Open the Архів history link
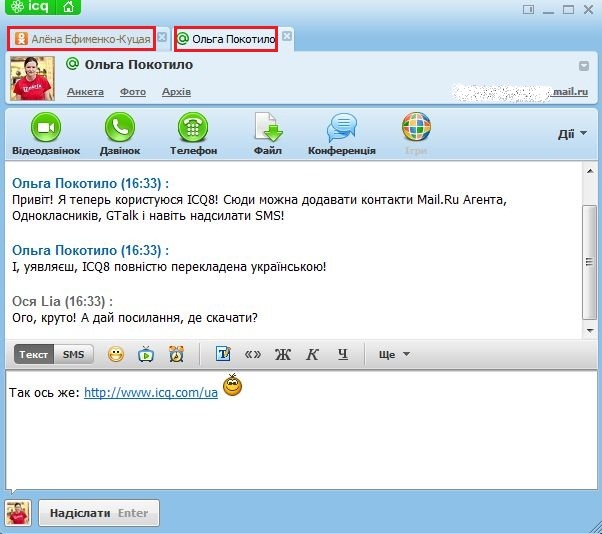The image size is (602, 534). click(x=177, y=92)
